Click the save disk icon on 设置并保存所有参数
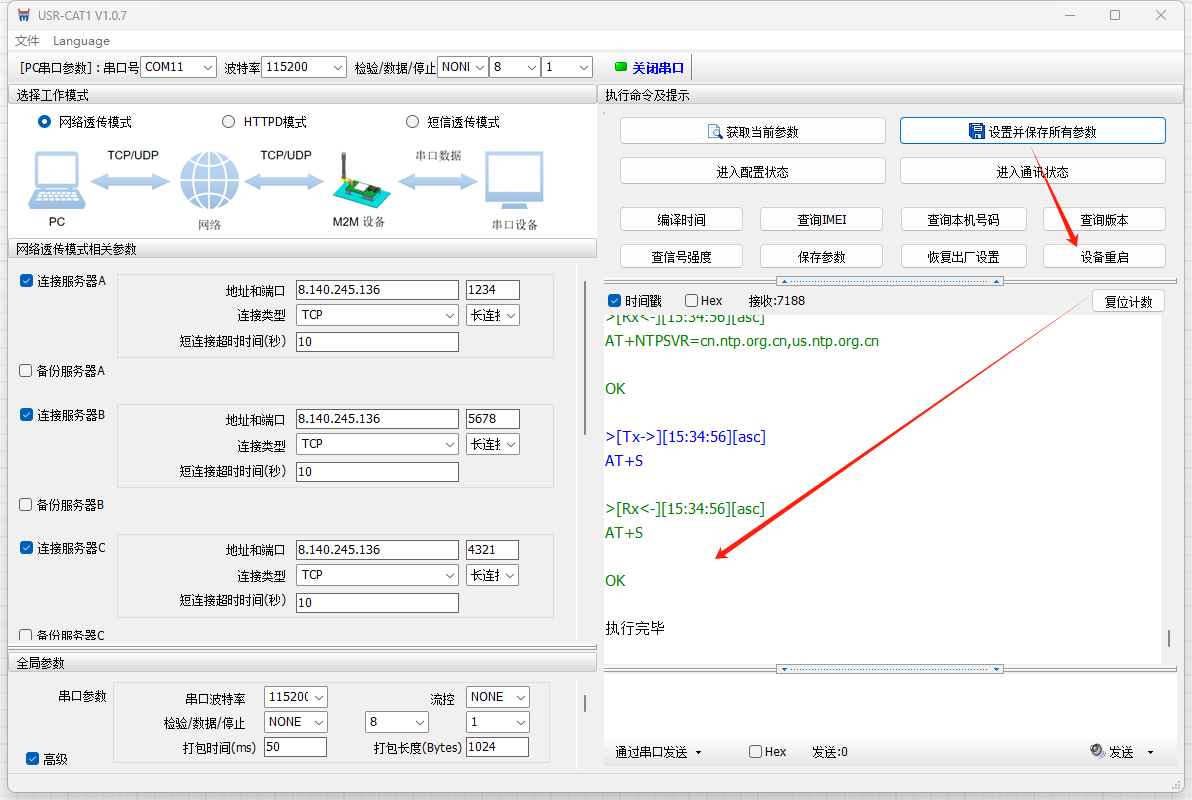This screenshot has width=1192, height=800. (977, 131)
